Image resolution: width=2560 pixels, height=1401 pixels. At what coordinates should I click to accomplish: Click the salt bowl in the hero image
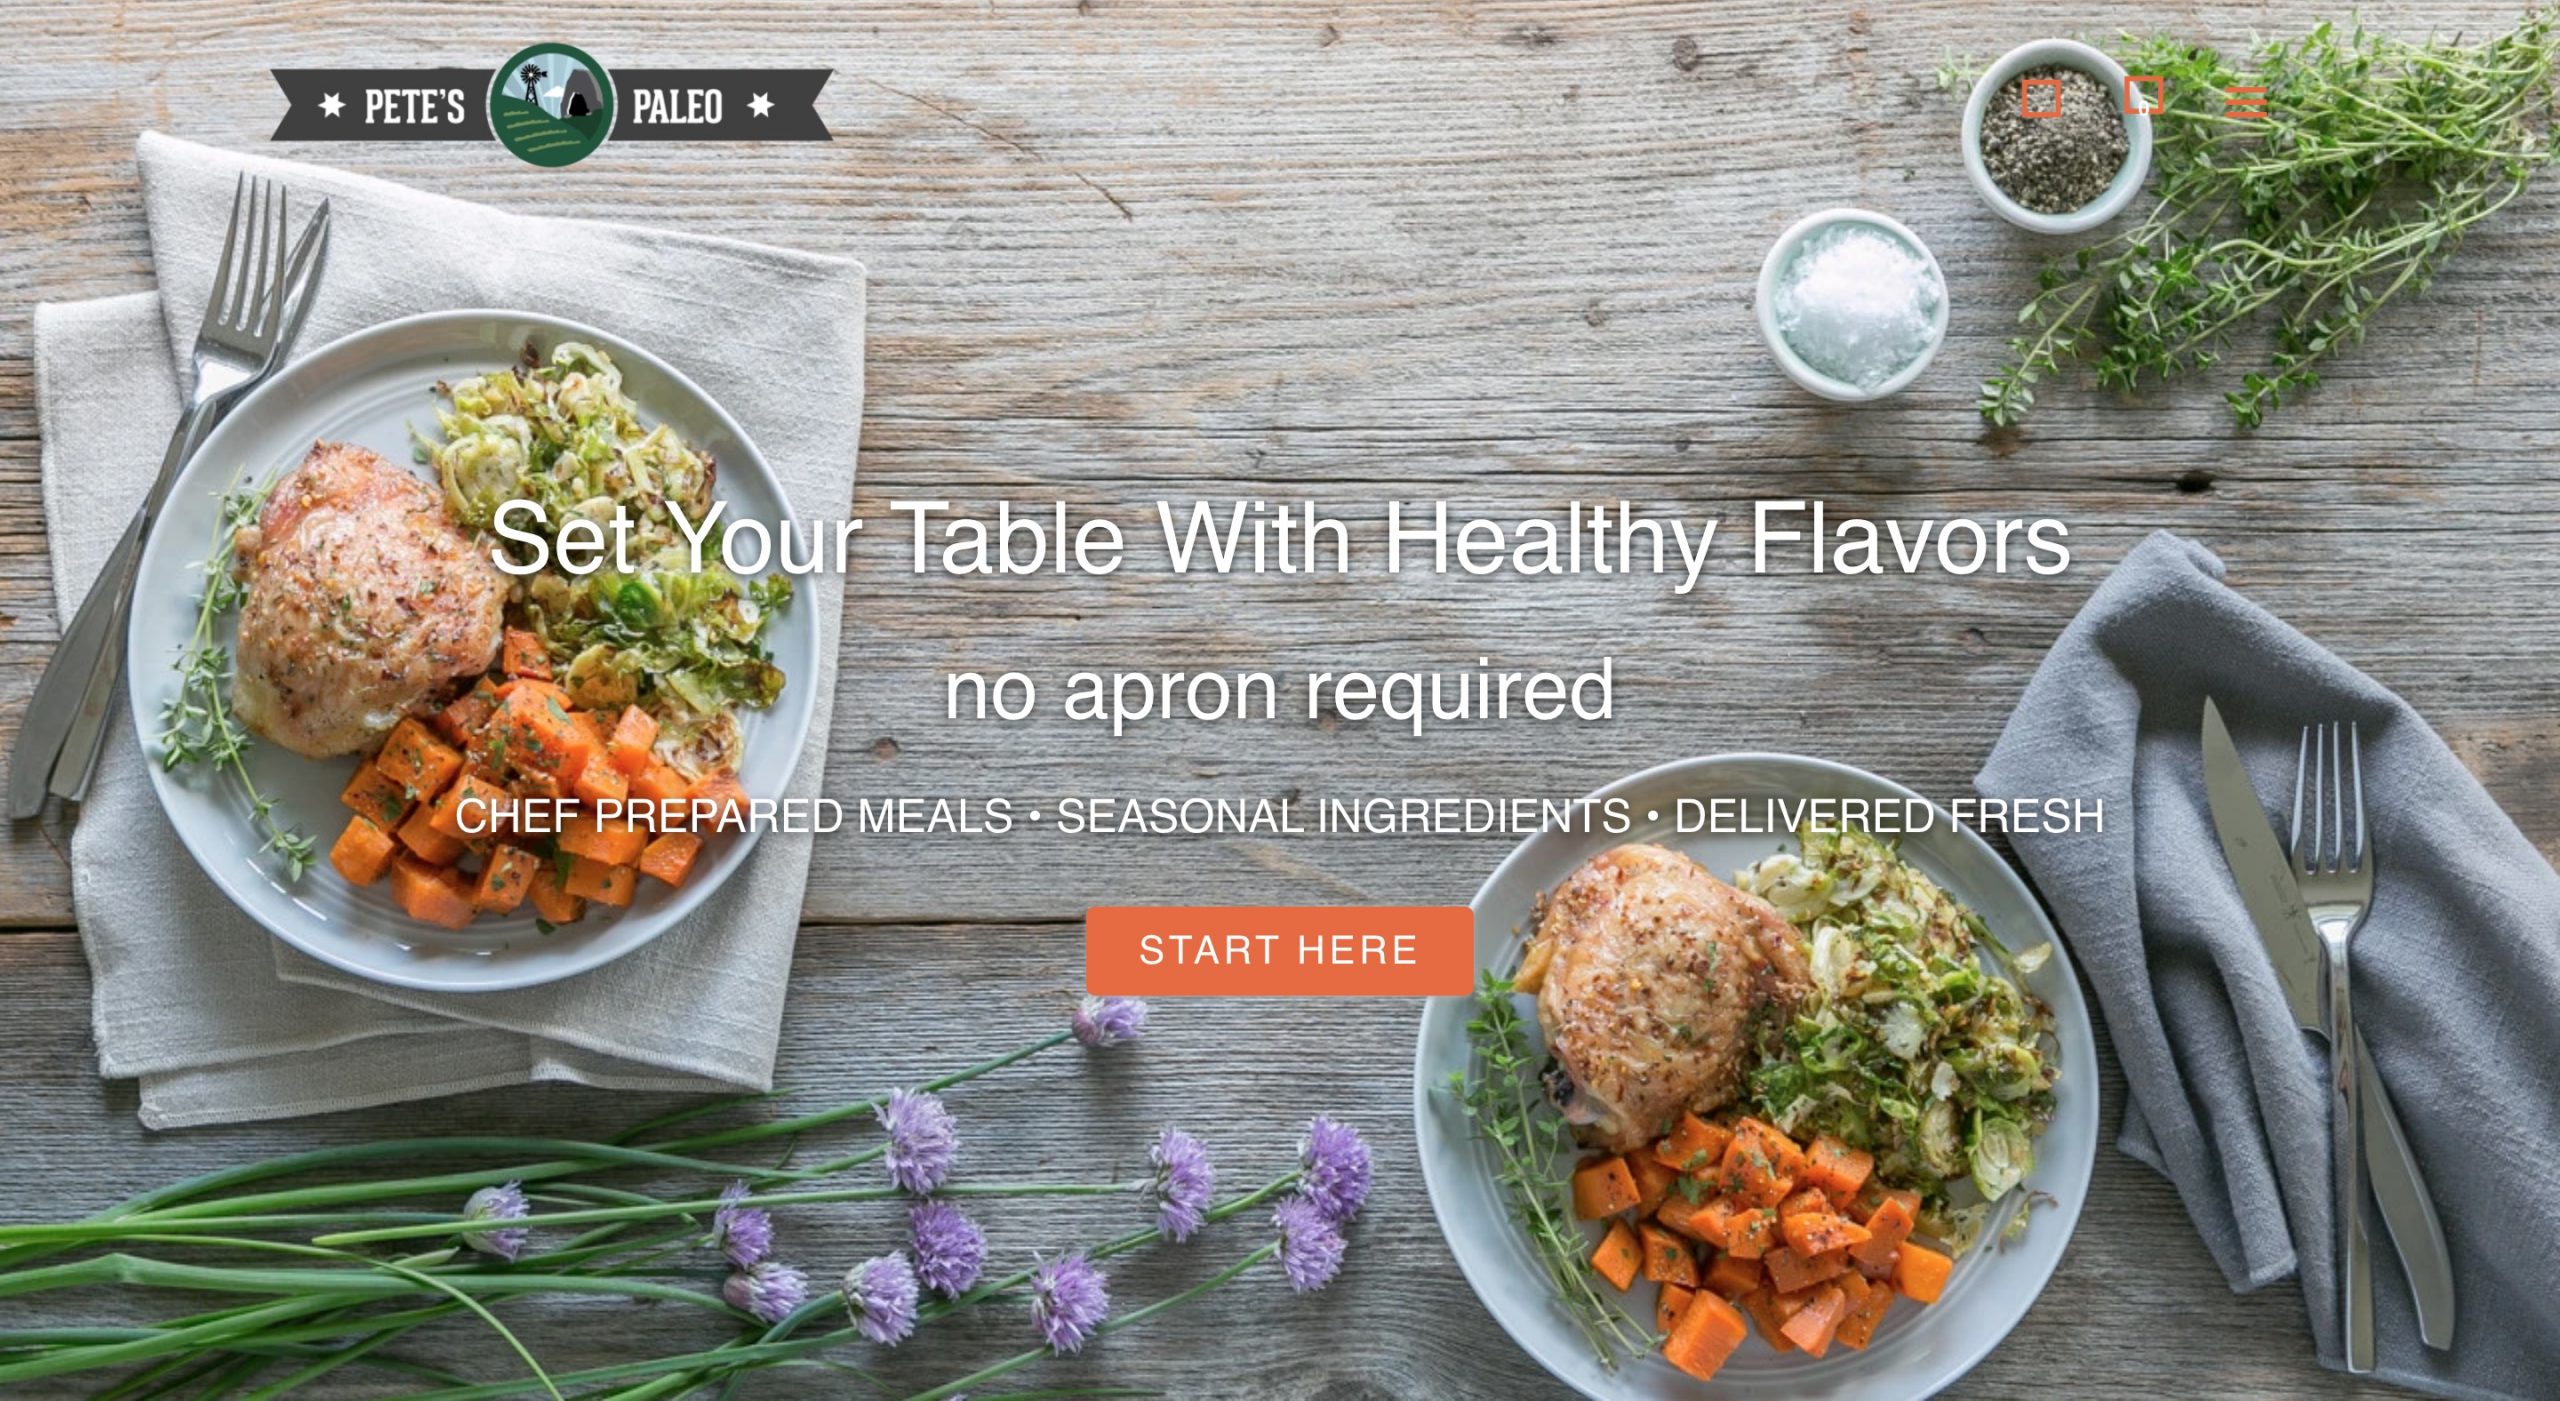[1852, 303]
